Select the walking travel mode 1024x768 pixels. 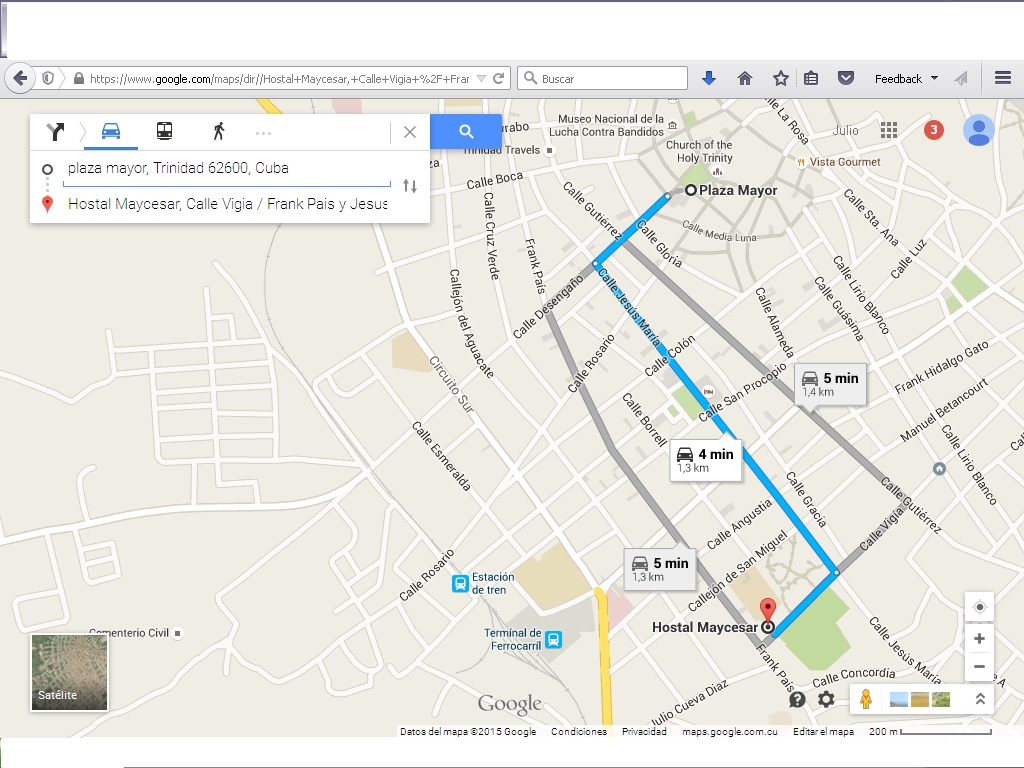pos(219,131)
